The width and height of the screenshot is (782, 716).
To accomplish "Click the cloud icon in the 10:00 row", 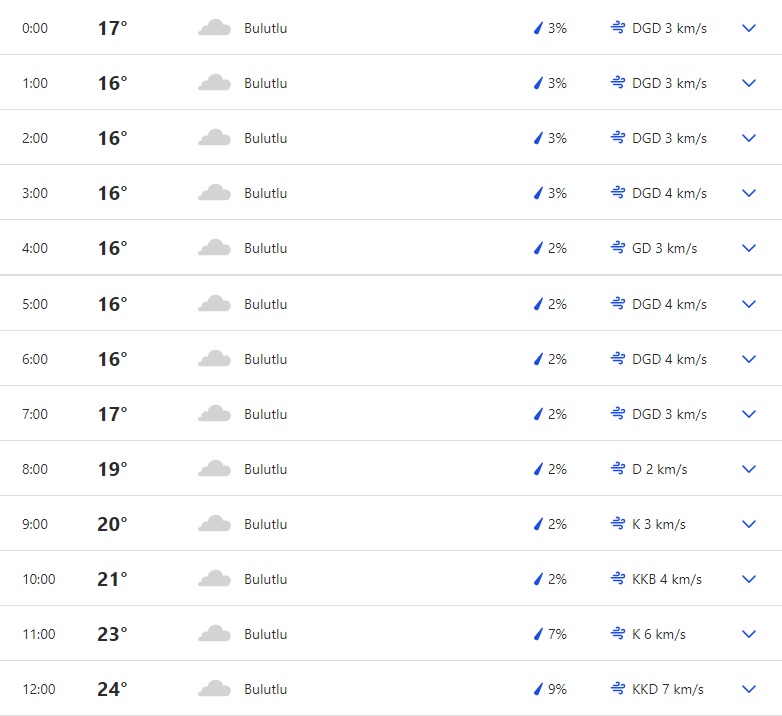I will tap(214, 579).
